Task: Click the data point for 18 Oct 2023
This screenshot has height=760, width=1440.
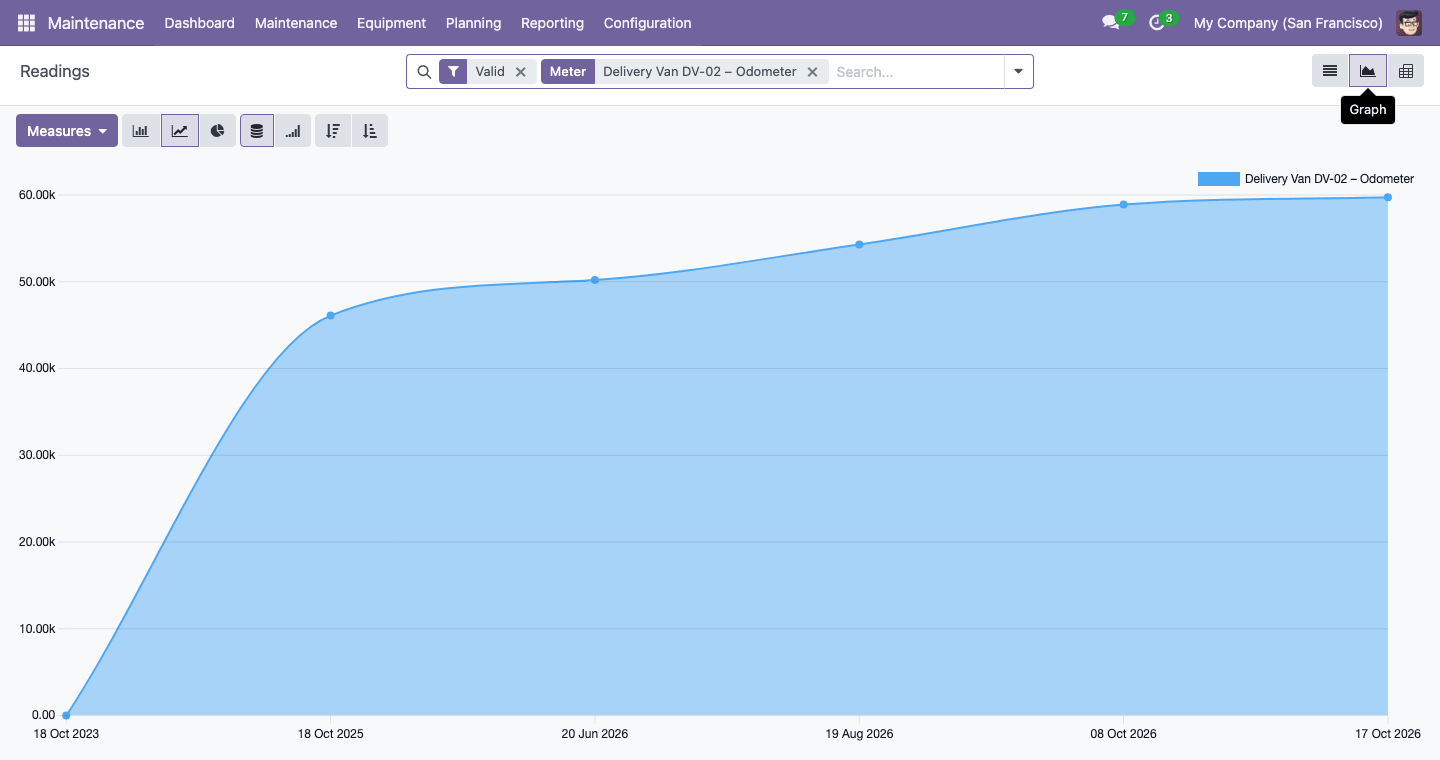Action: click(66, 715)
